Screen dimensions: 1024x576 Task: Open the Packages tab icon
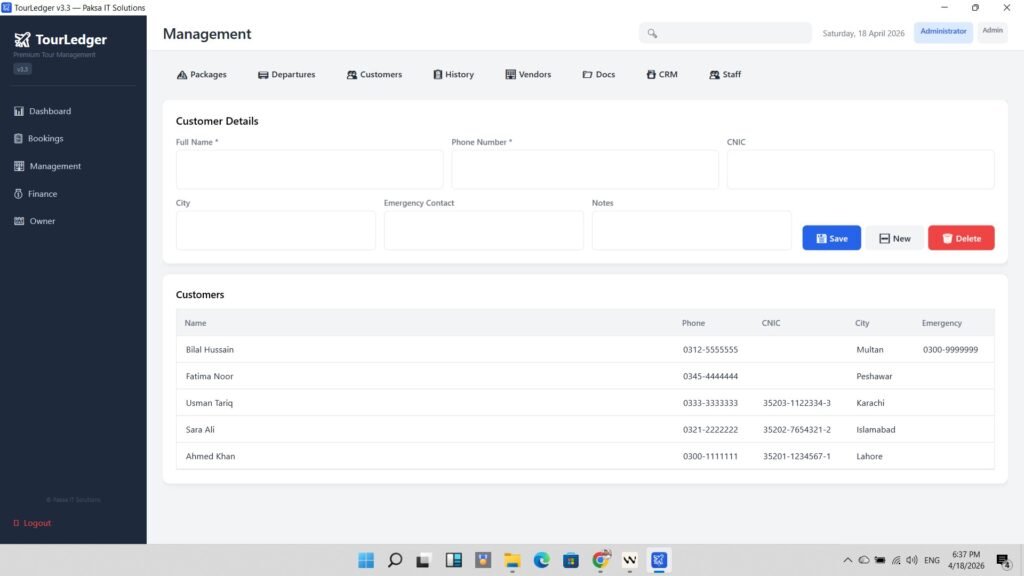pos(182,75)
